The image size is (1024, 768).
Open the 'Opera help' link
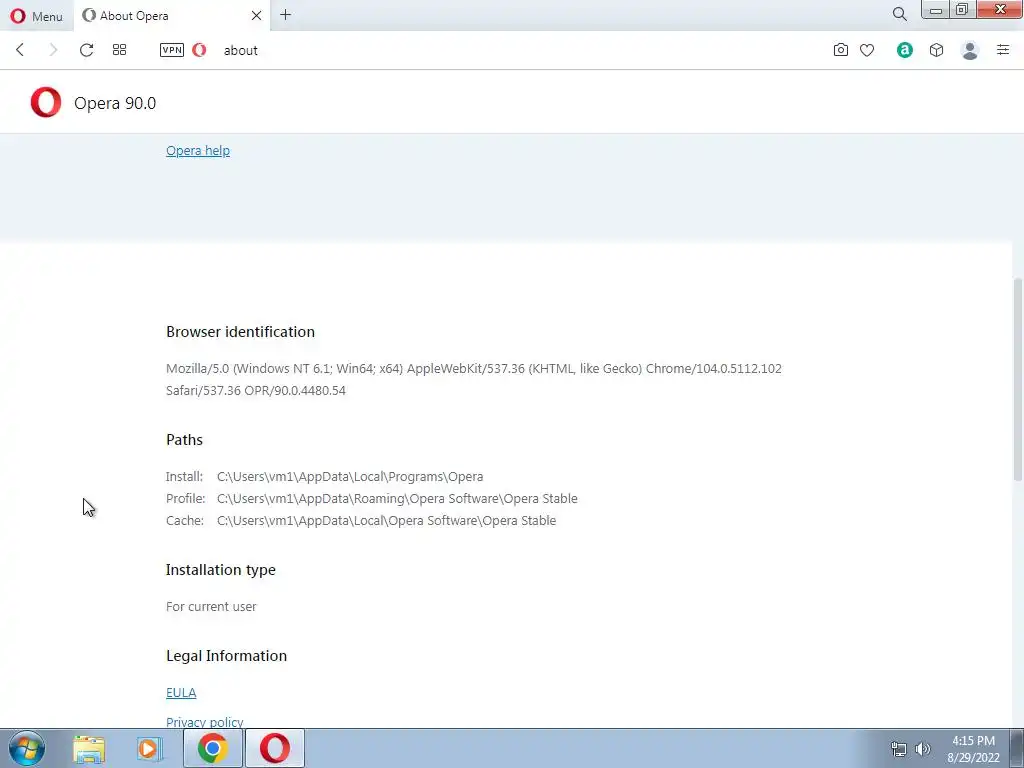pyautogui.click(x=198, y=151)
